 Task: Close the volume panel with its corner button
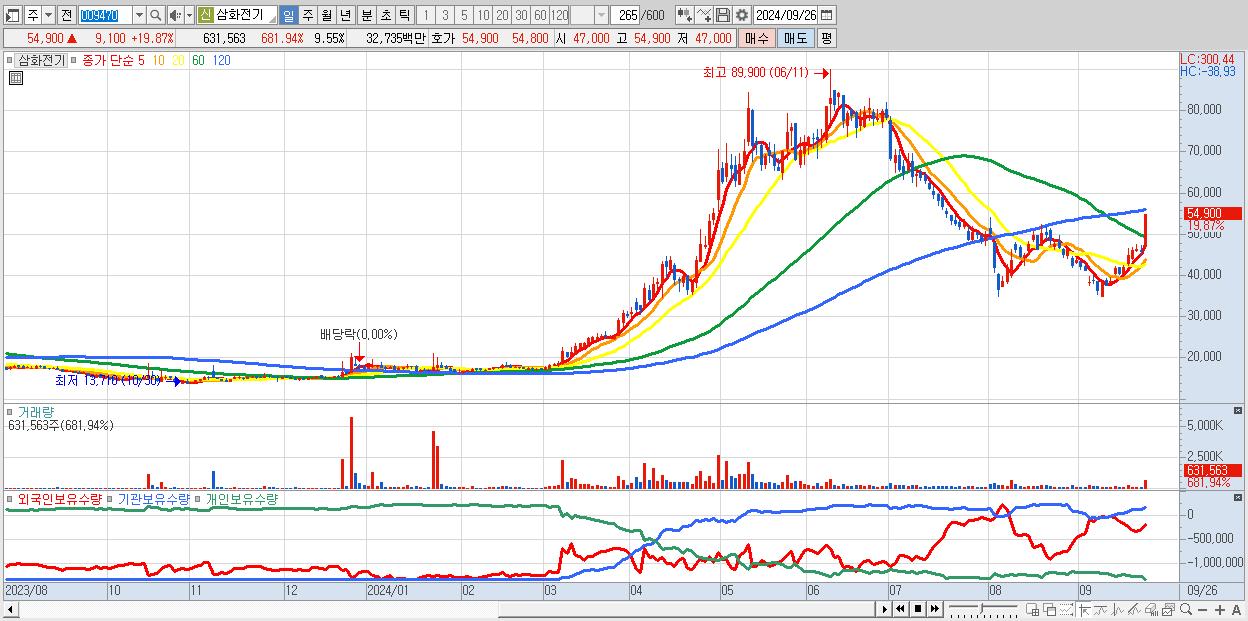pos(1240,411)
